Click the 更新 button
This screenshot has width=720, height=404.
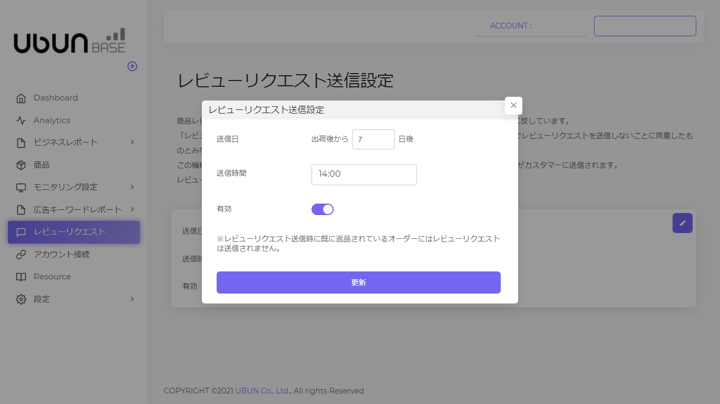(x=359, y=282)
